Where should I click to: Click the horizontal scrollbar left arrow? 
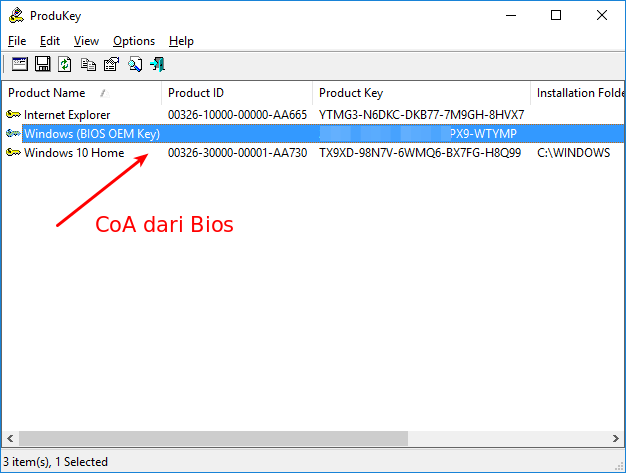point(10,438)
